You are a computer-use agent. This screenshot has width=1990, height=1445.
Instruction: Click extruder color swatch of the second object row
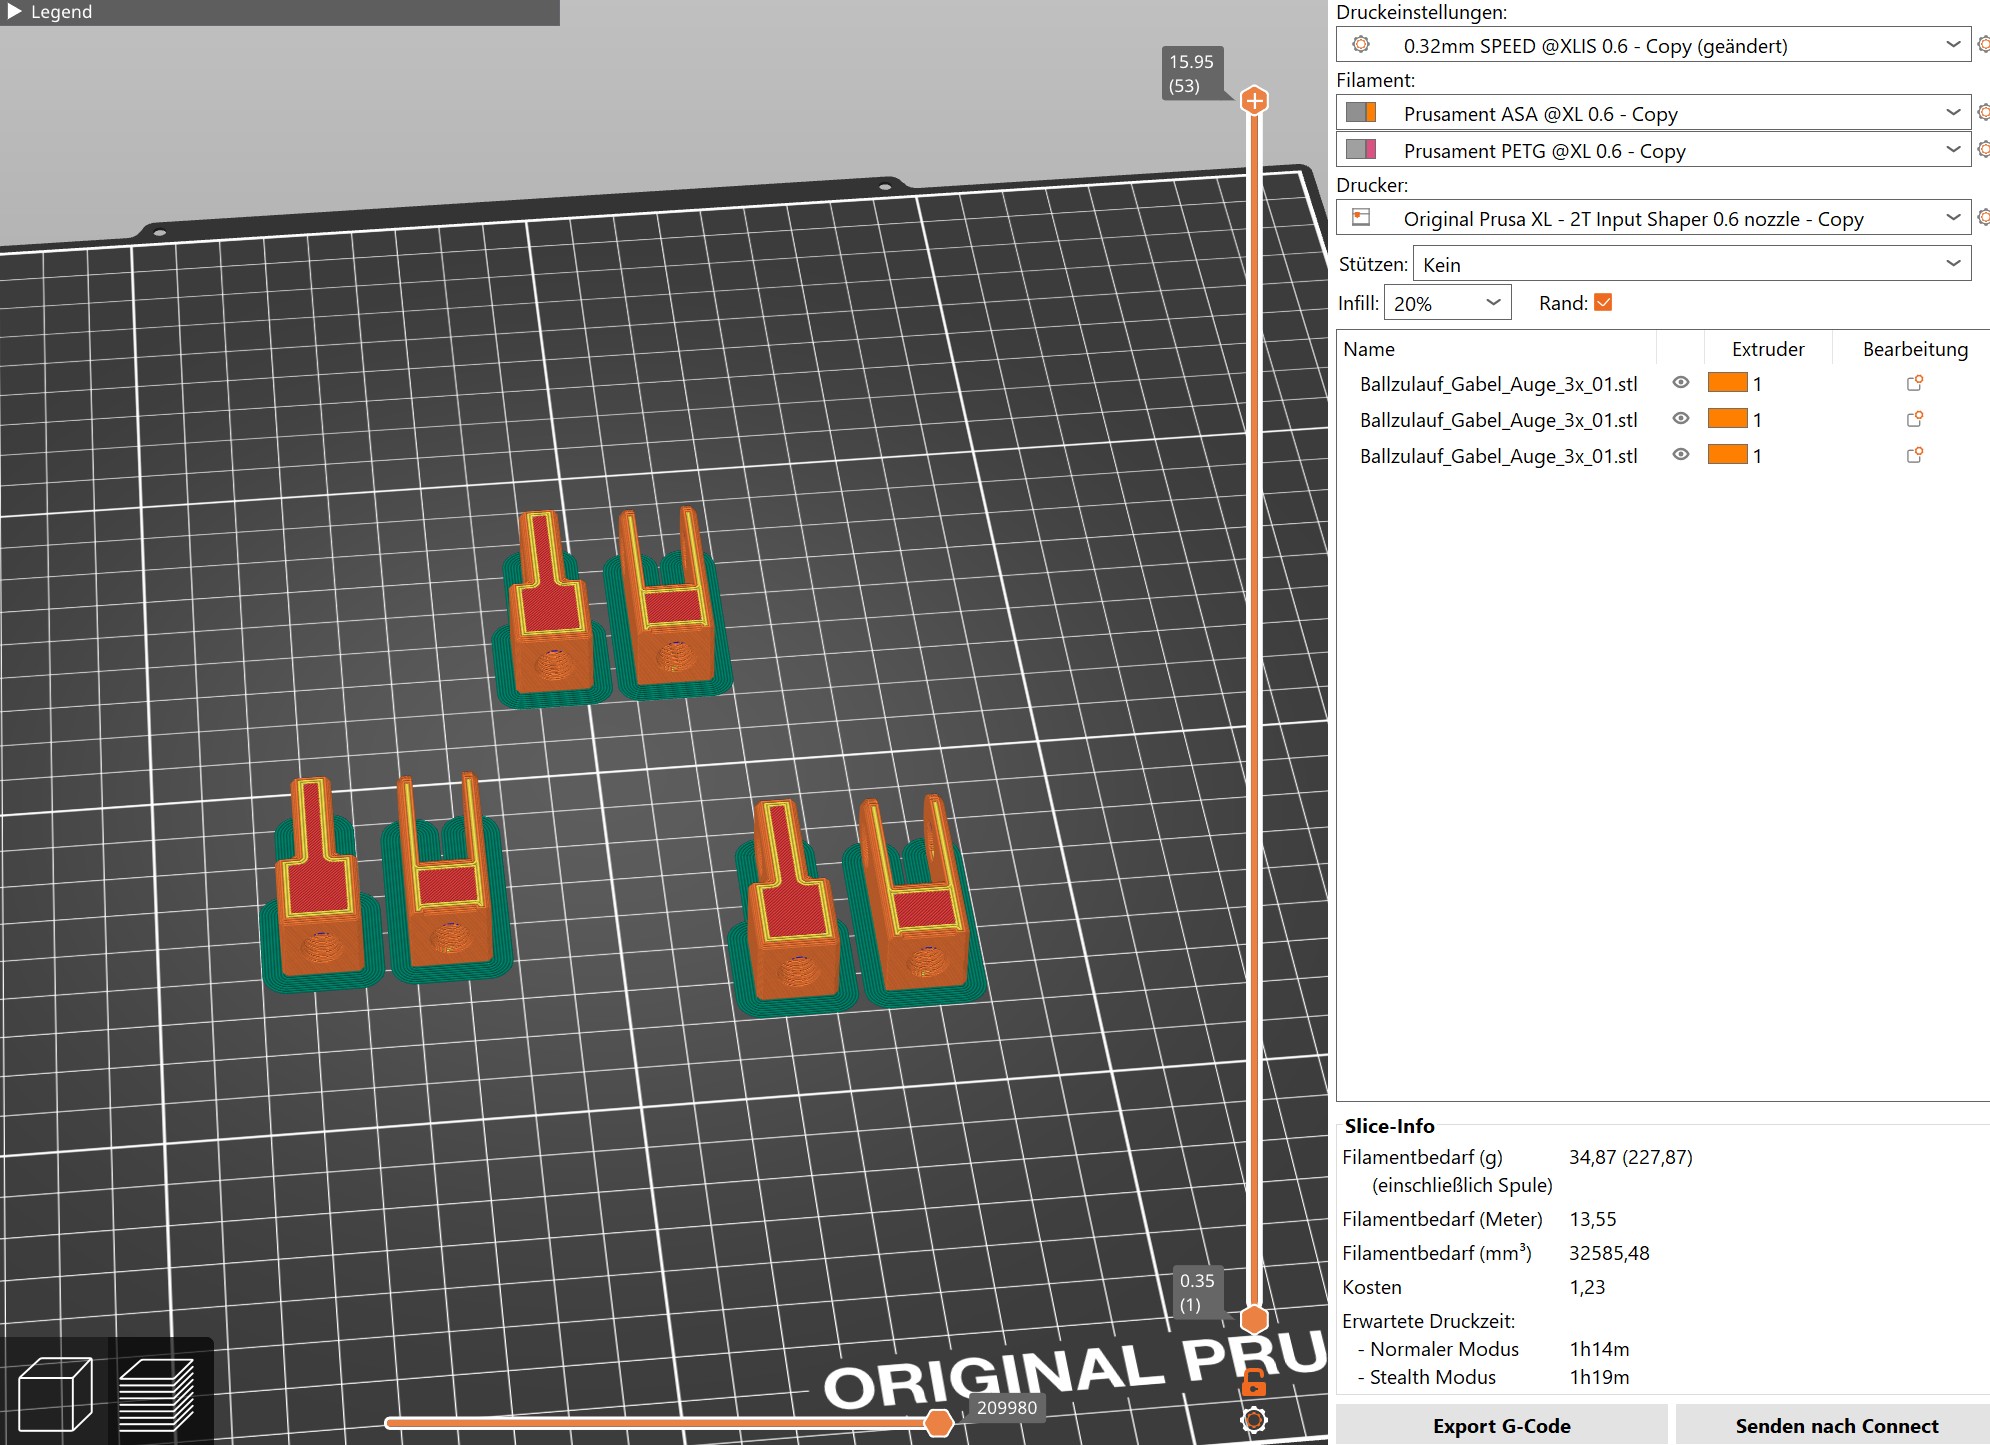[1727, 418]
